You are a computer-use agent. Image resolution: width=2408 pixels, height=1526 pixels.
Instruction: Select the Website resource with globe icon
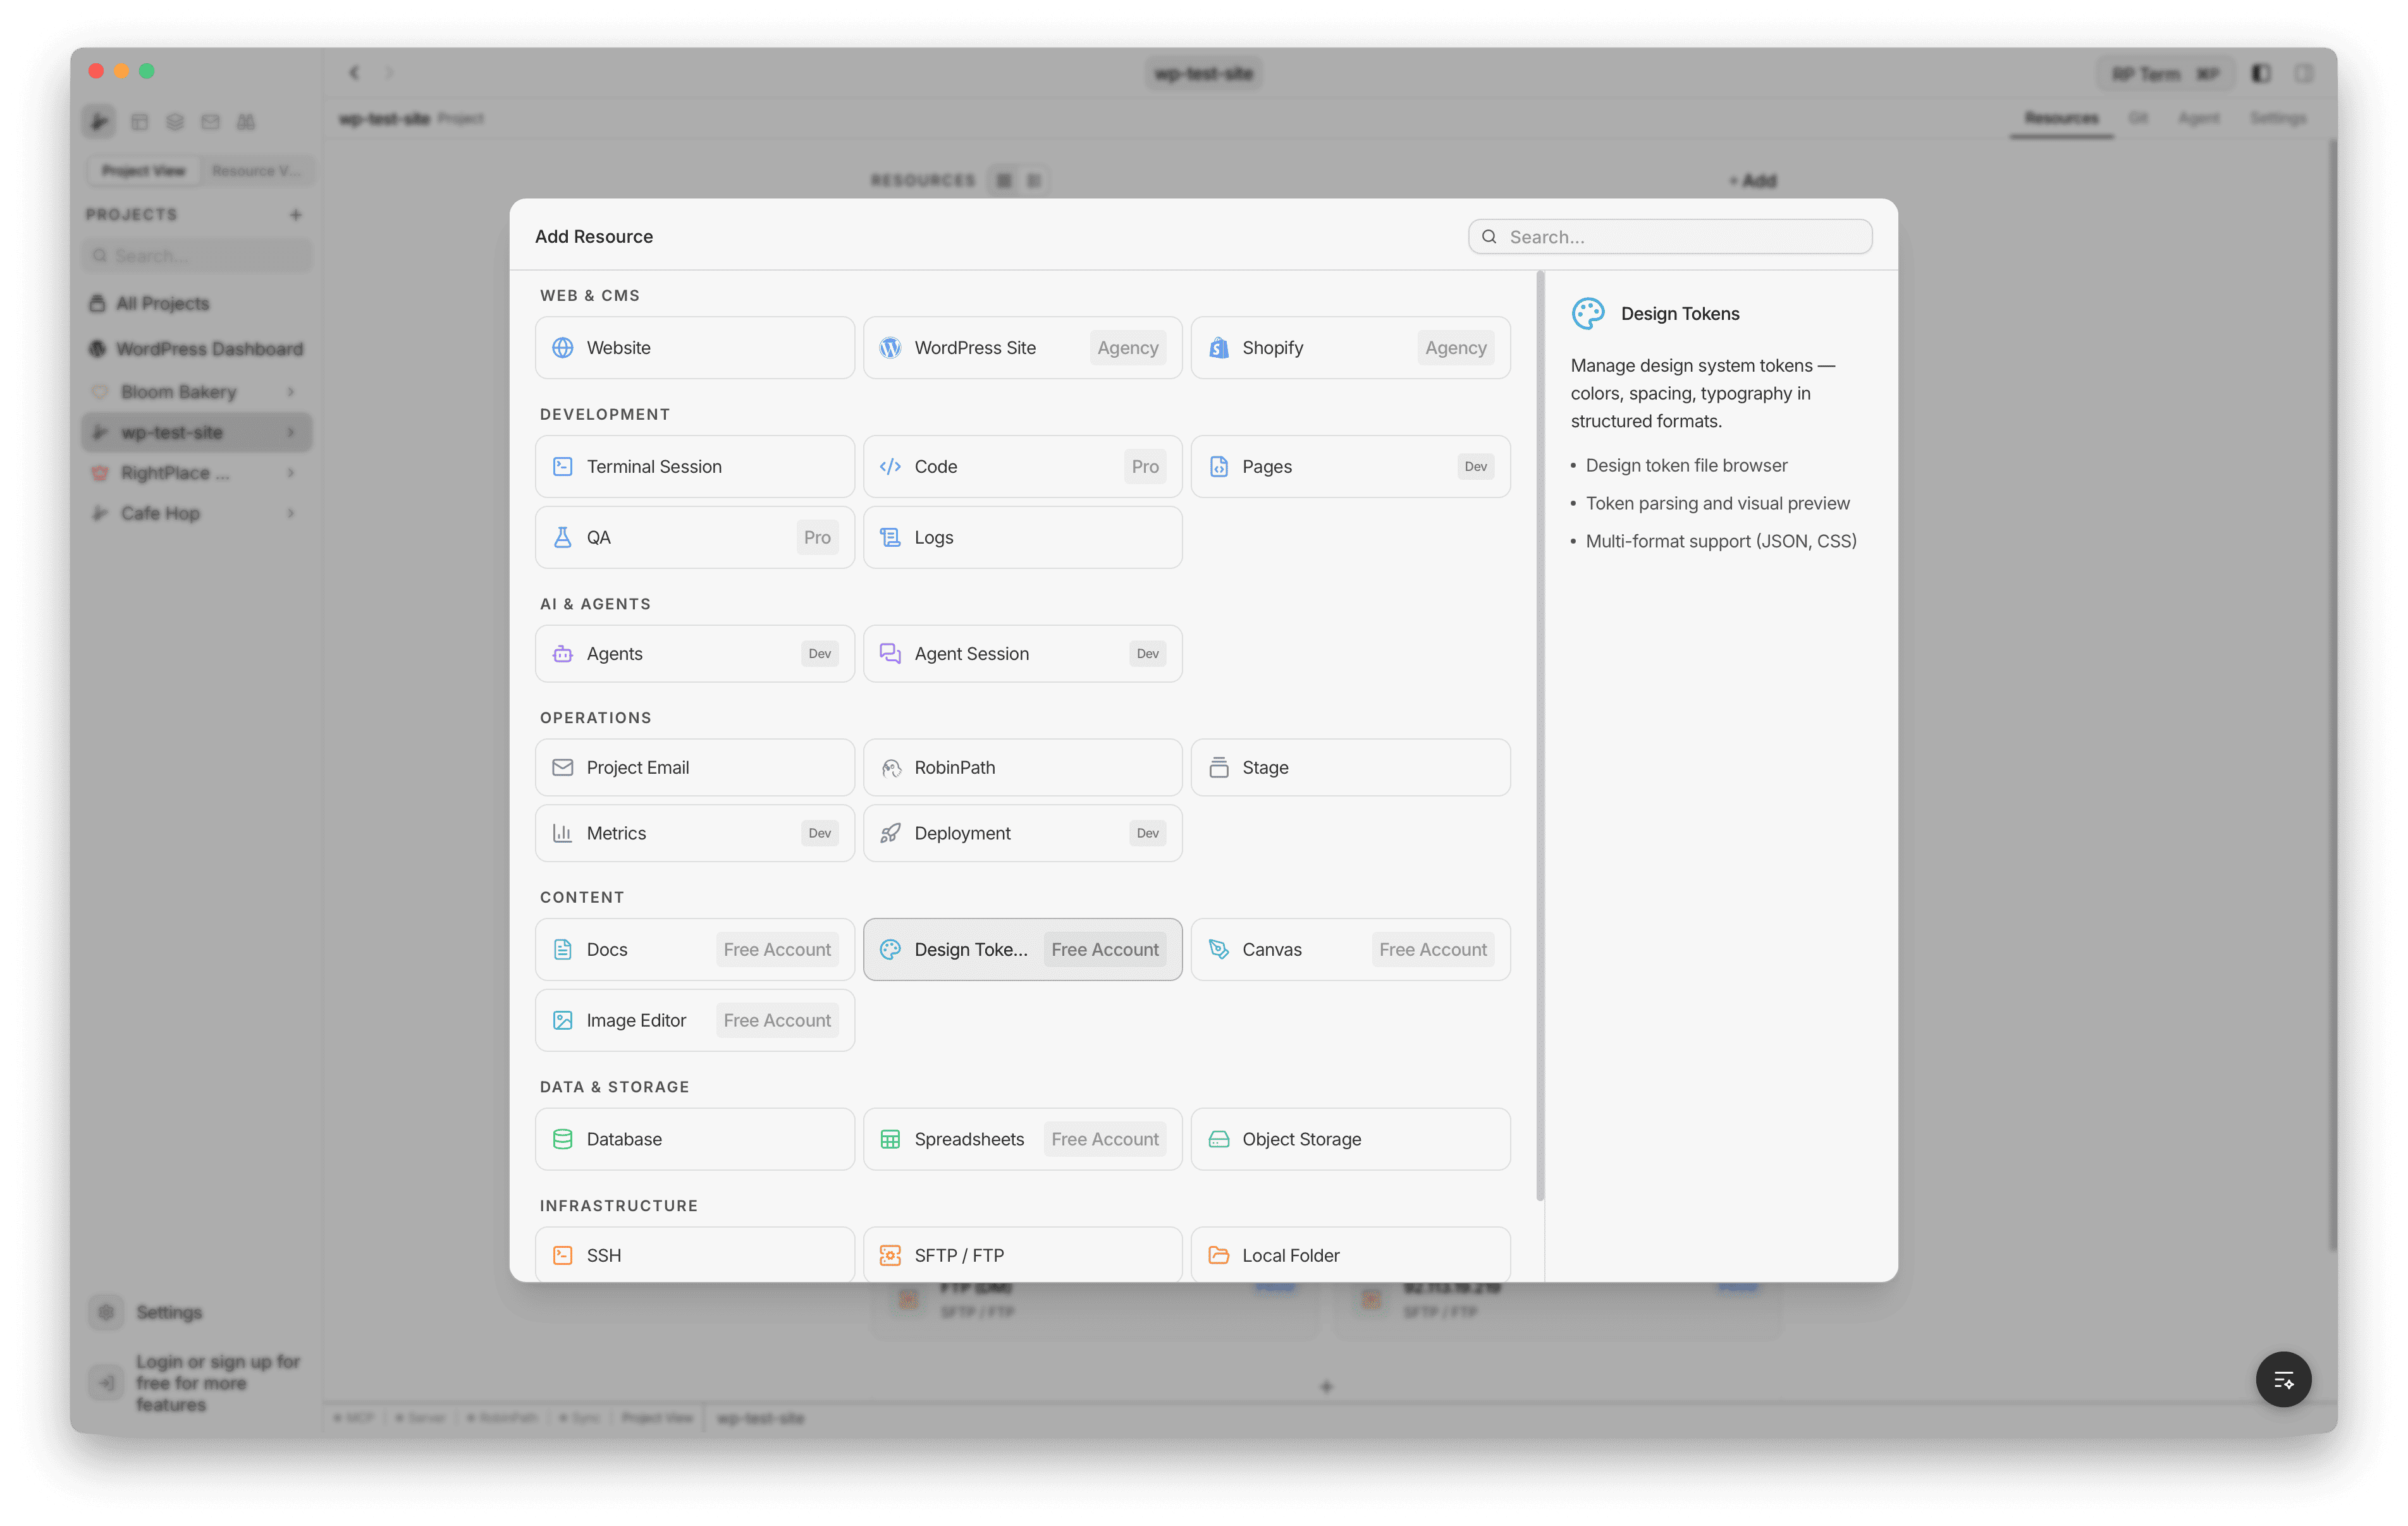(x=694, y=347)
